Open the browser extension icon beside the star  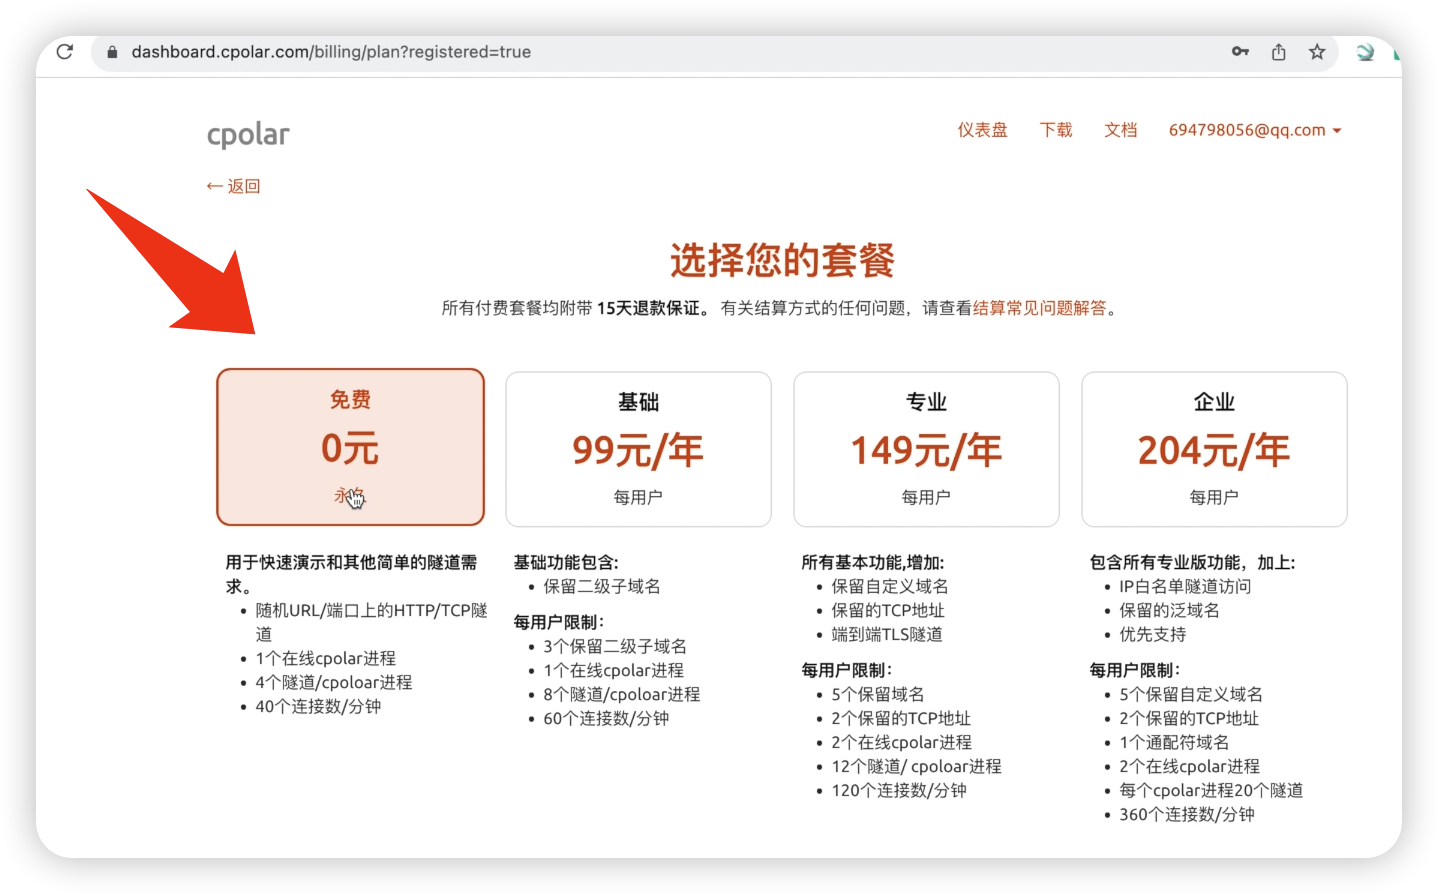tap(1365, 52)
